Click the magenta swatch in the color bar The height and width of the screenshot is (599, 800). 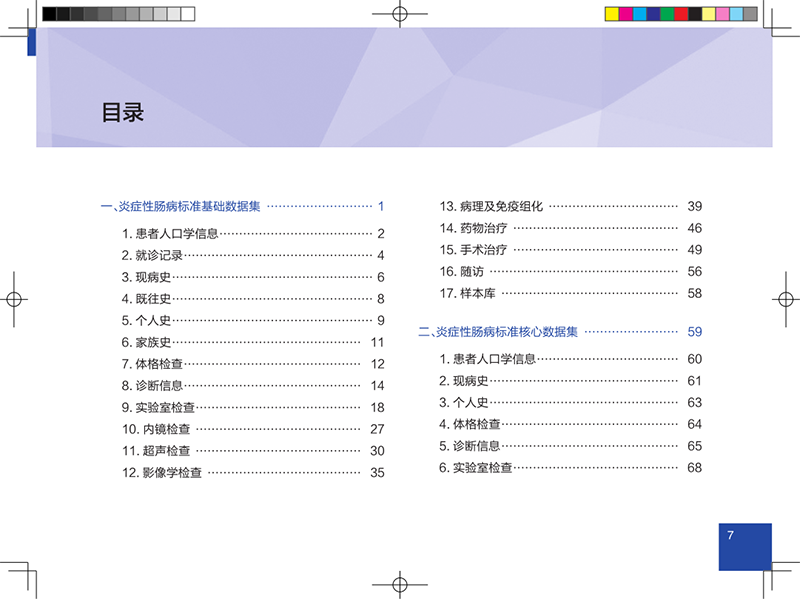(626, 14)
